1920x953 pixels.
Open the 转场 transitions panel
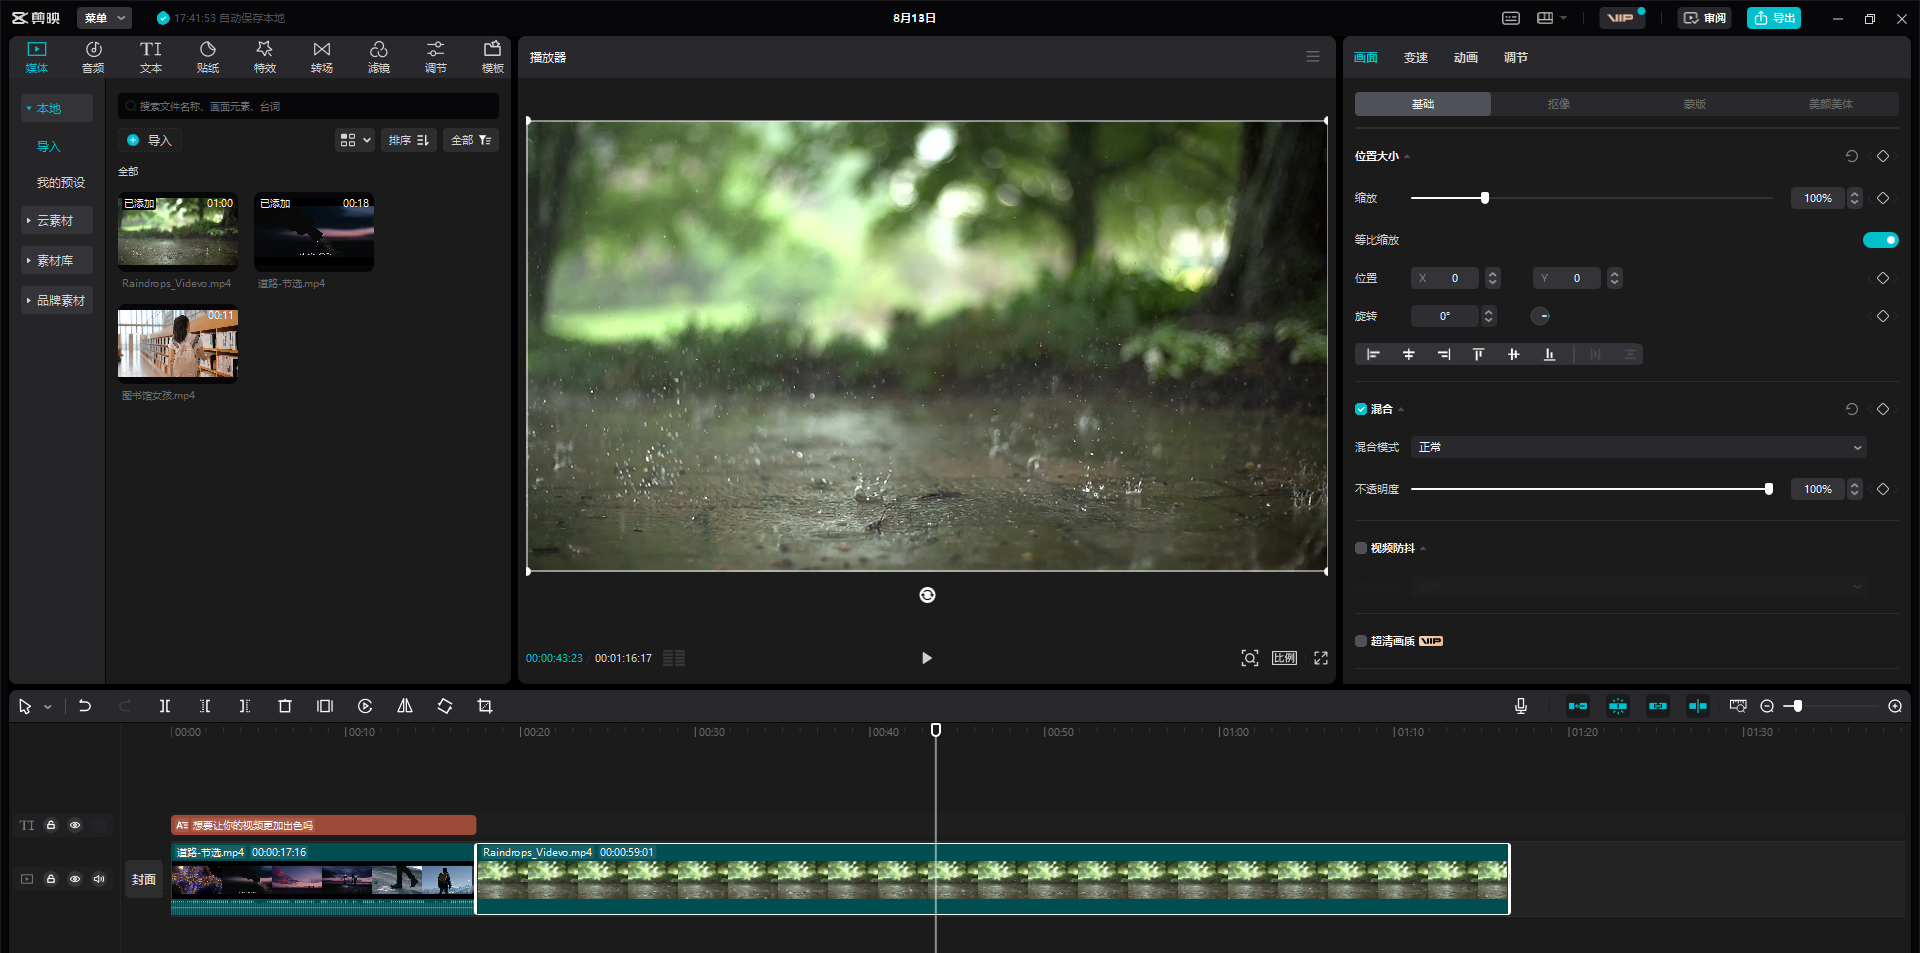[322, 57]
